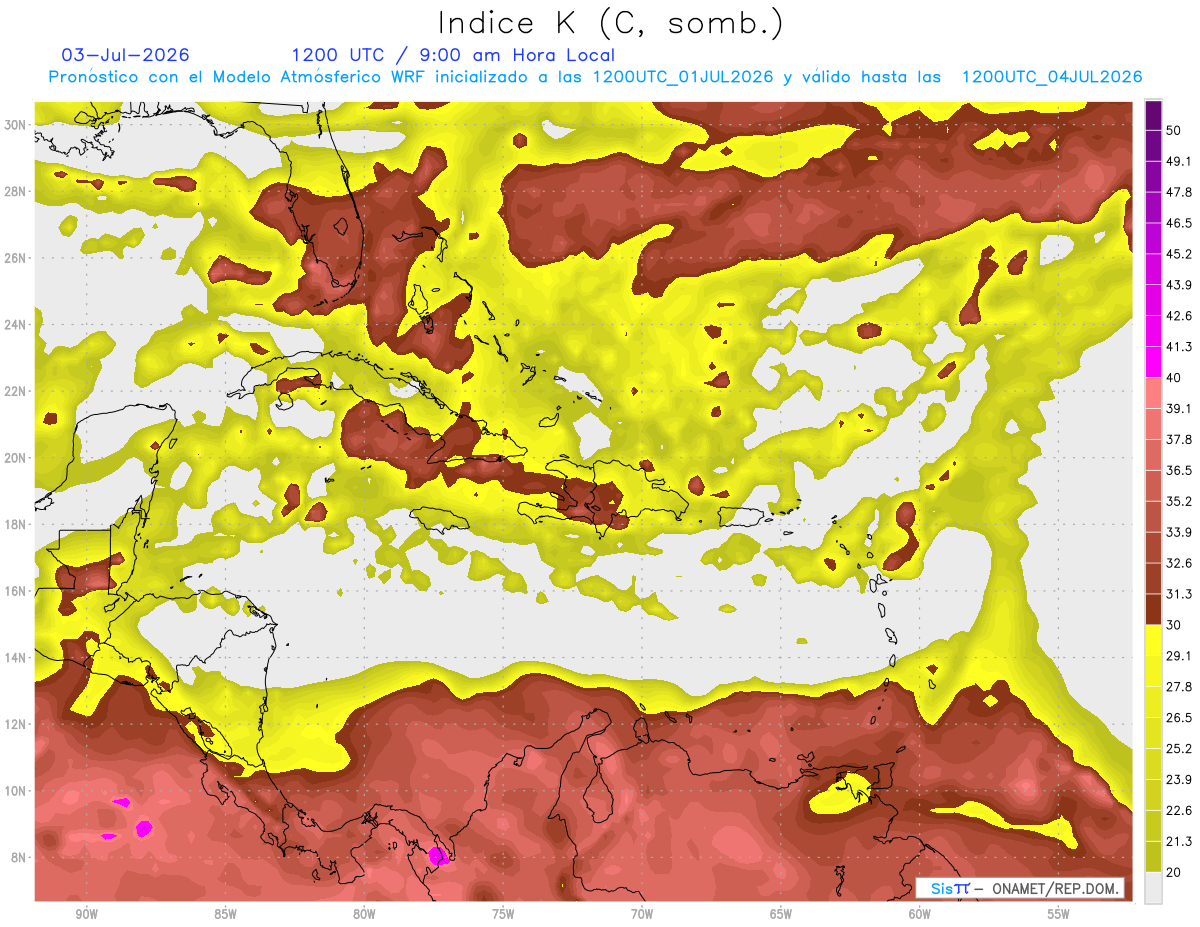Click the "47.8" value on the color scale
This screenshot has height=927, width=1200.
[1180, 192]
